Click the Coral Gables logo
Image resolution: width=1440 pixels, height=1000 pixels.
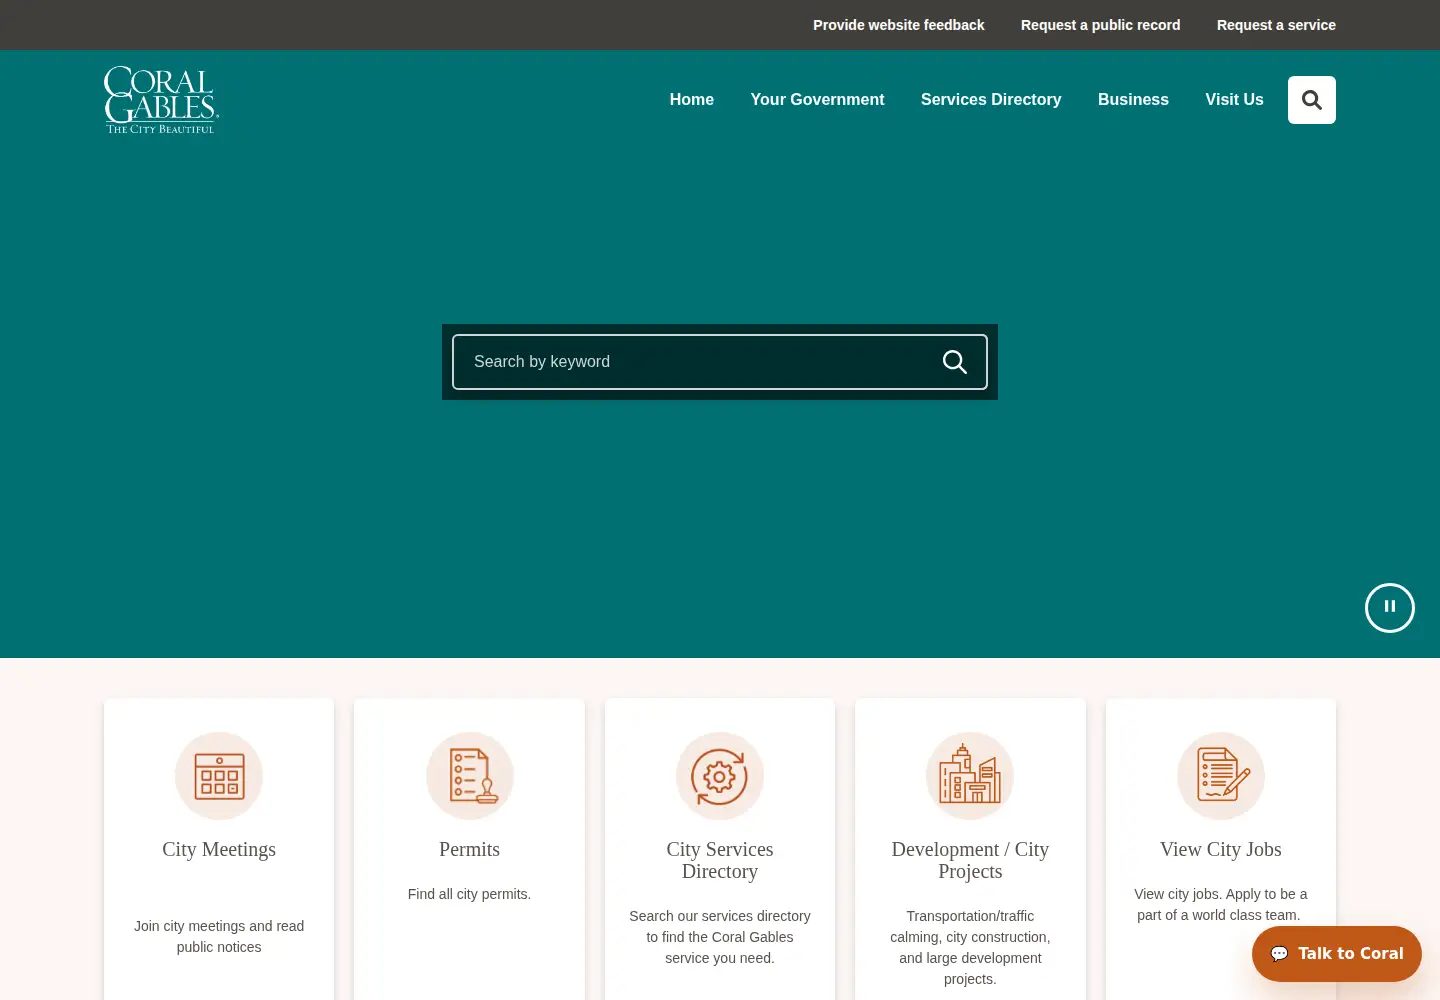coord(161,100)
